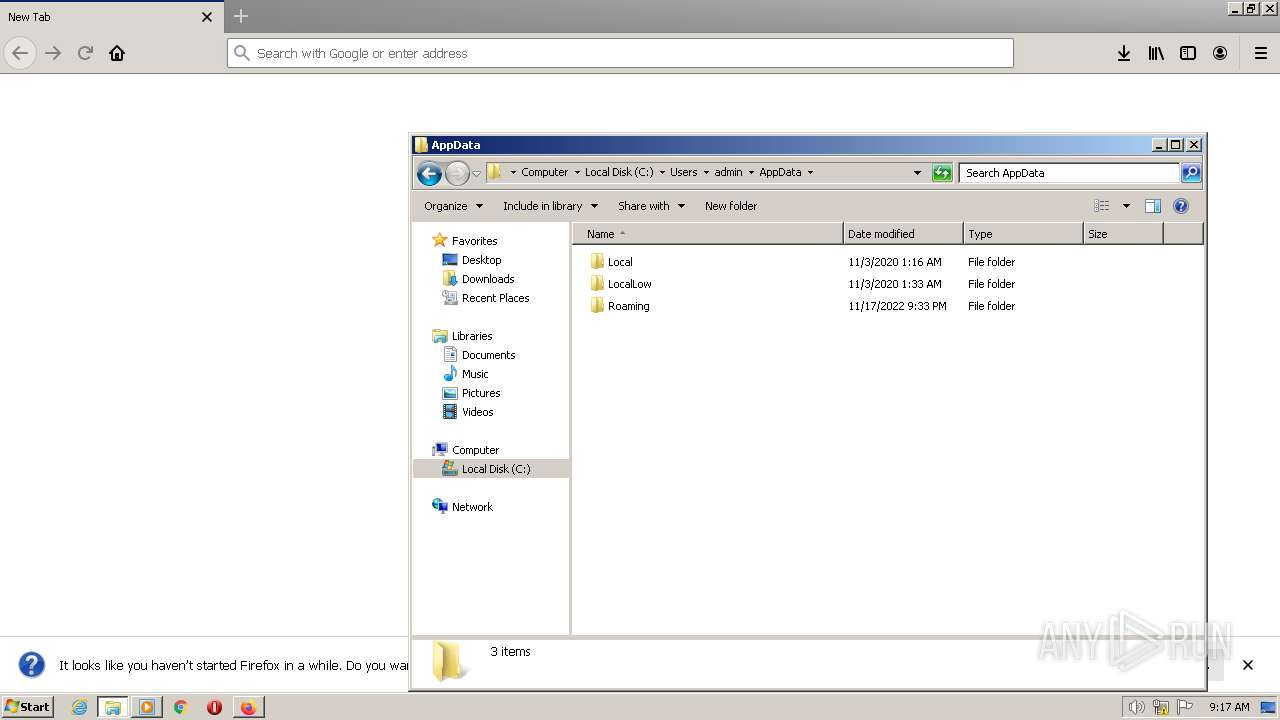The width and height of the screenshot is (1280, 720).
Task: Select Libraries in navigation pane
Action: click(x=472, y=336)
